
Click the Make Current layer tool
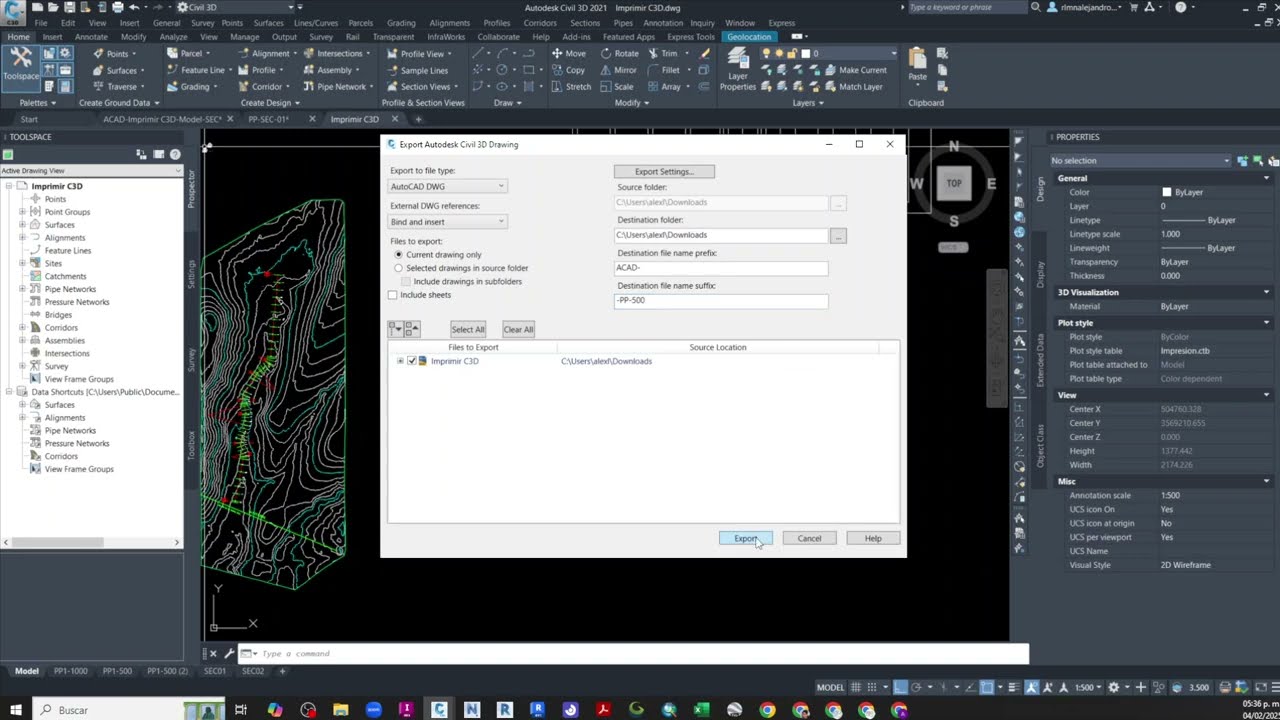click(856, 71)
